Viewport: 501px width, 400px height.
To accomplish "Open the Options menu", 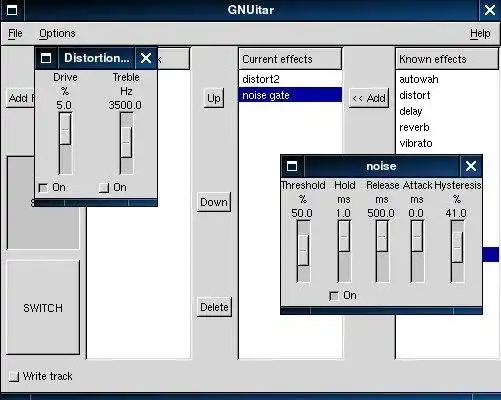I will (x=57, y=33).
